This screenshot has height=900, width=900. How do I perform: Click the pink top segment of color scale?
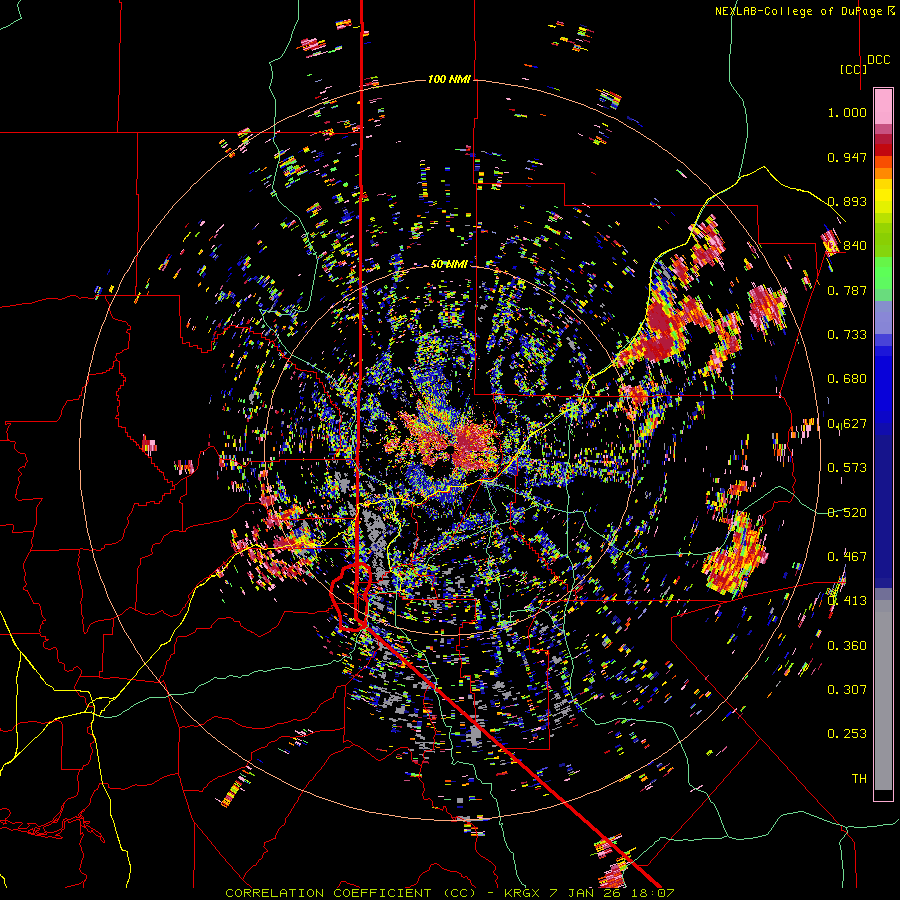tap(883, 107)
